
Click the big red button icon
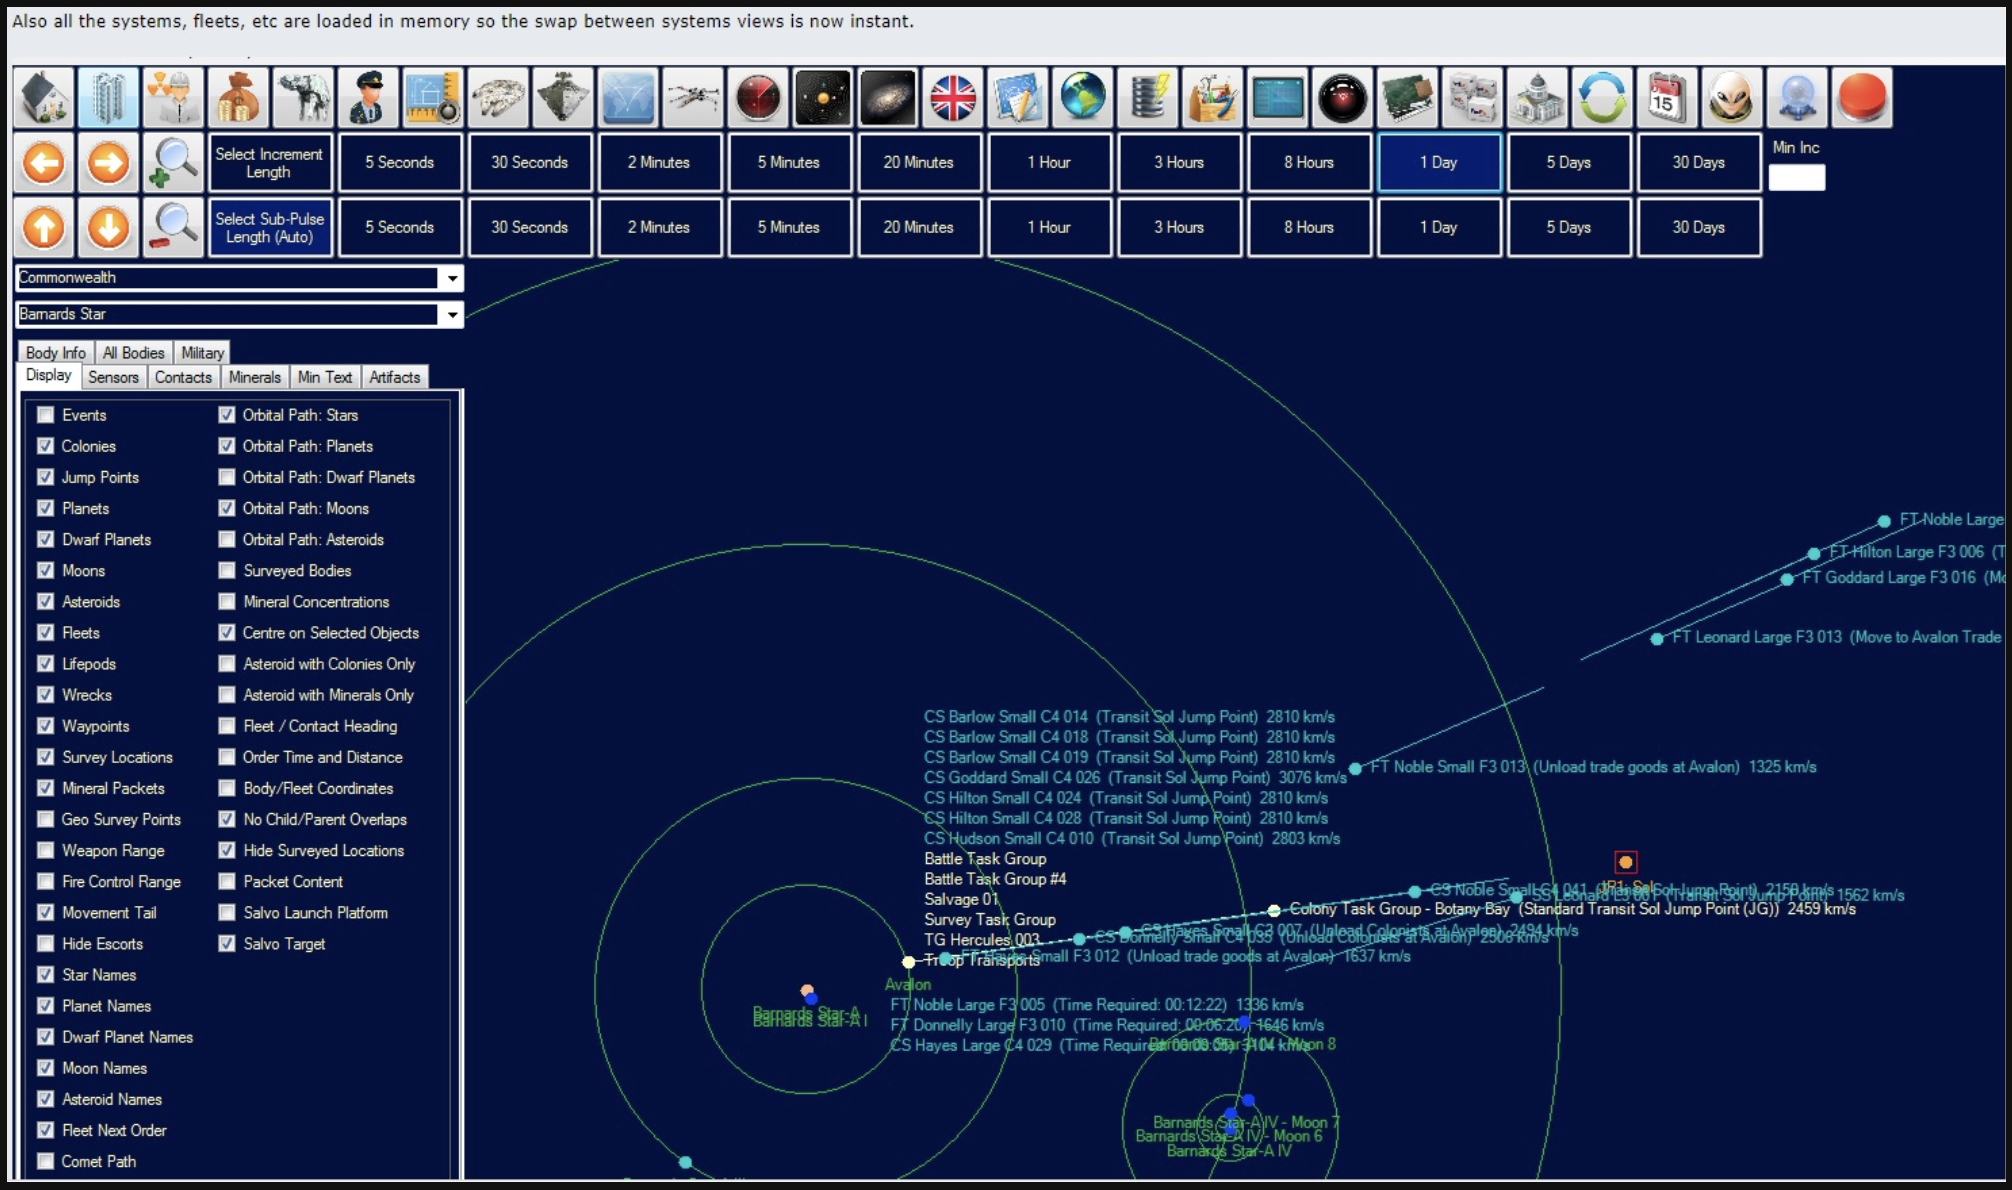[x=1862, y=98]
